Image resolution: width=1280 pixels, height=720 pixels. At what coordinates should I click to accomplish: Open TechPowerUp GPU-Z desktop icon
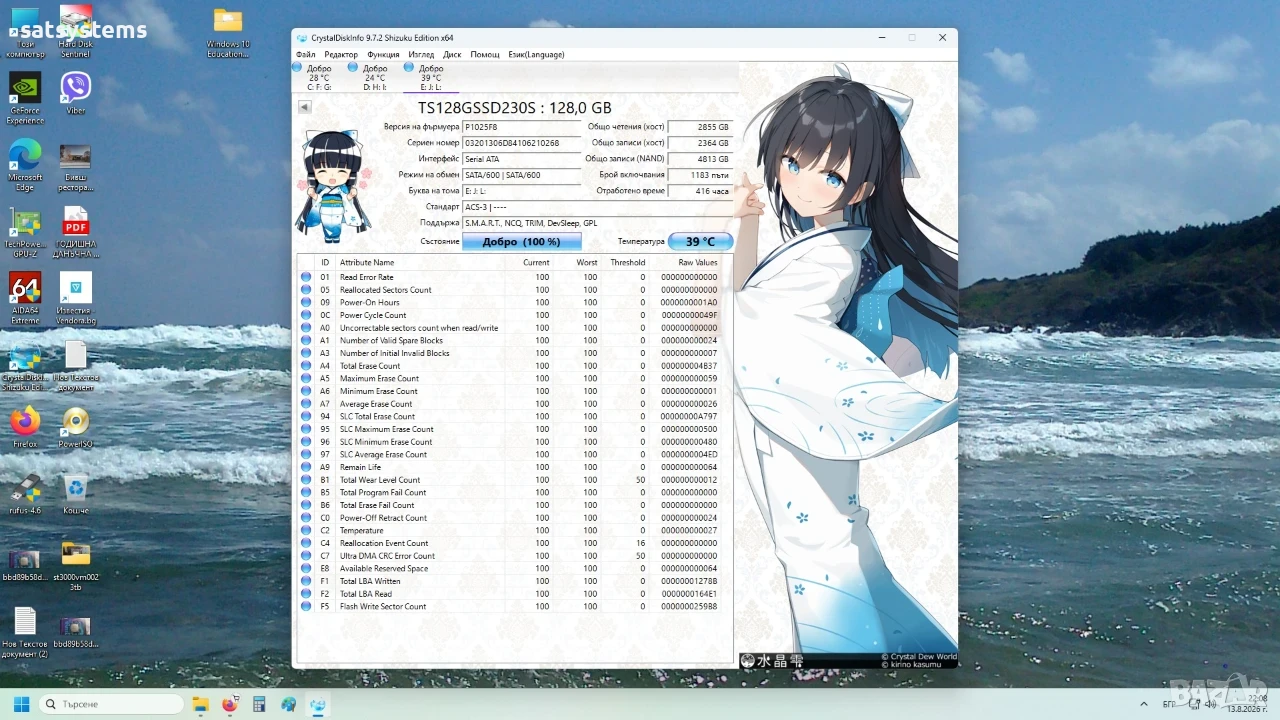[x=25, y=233]
